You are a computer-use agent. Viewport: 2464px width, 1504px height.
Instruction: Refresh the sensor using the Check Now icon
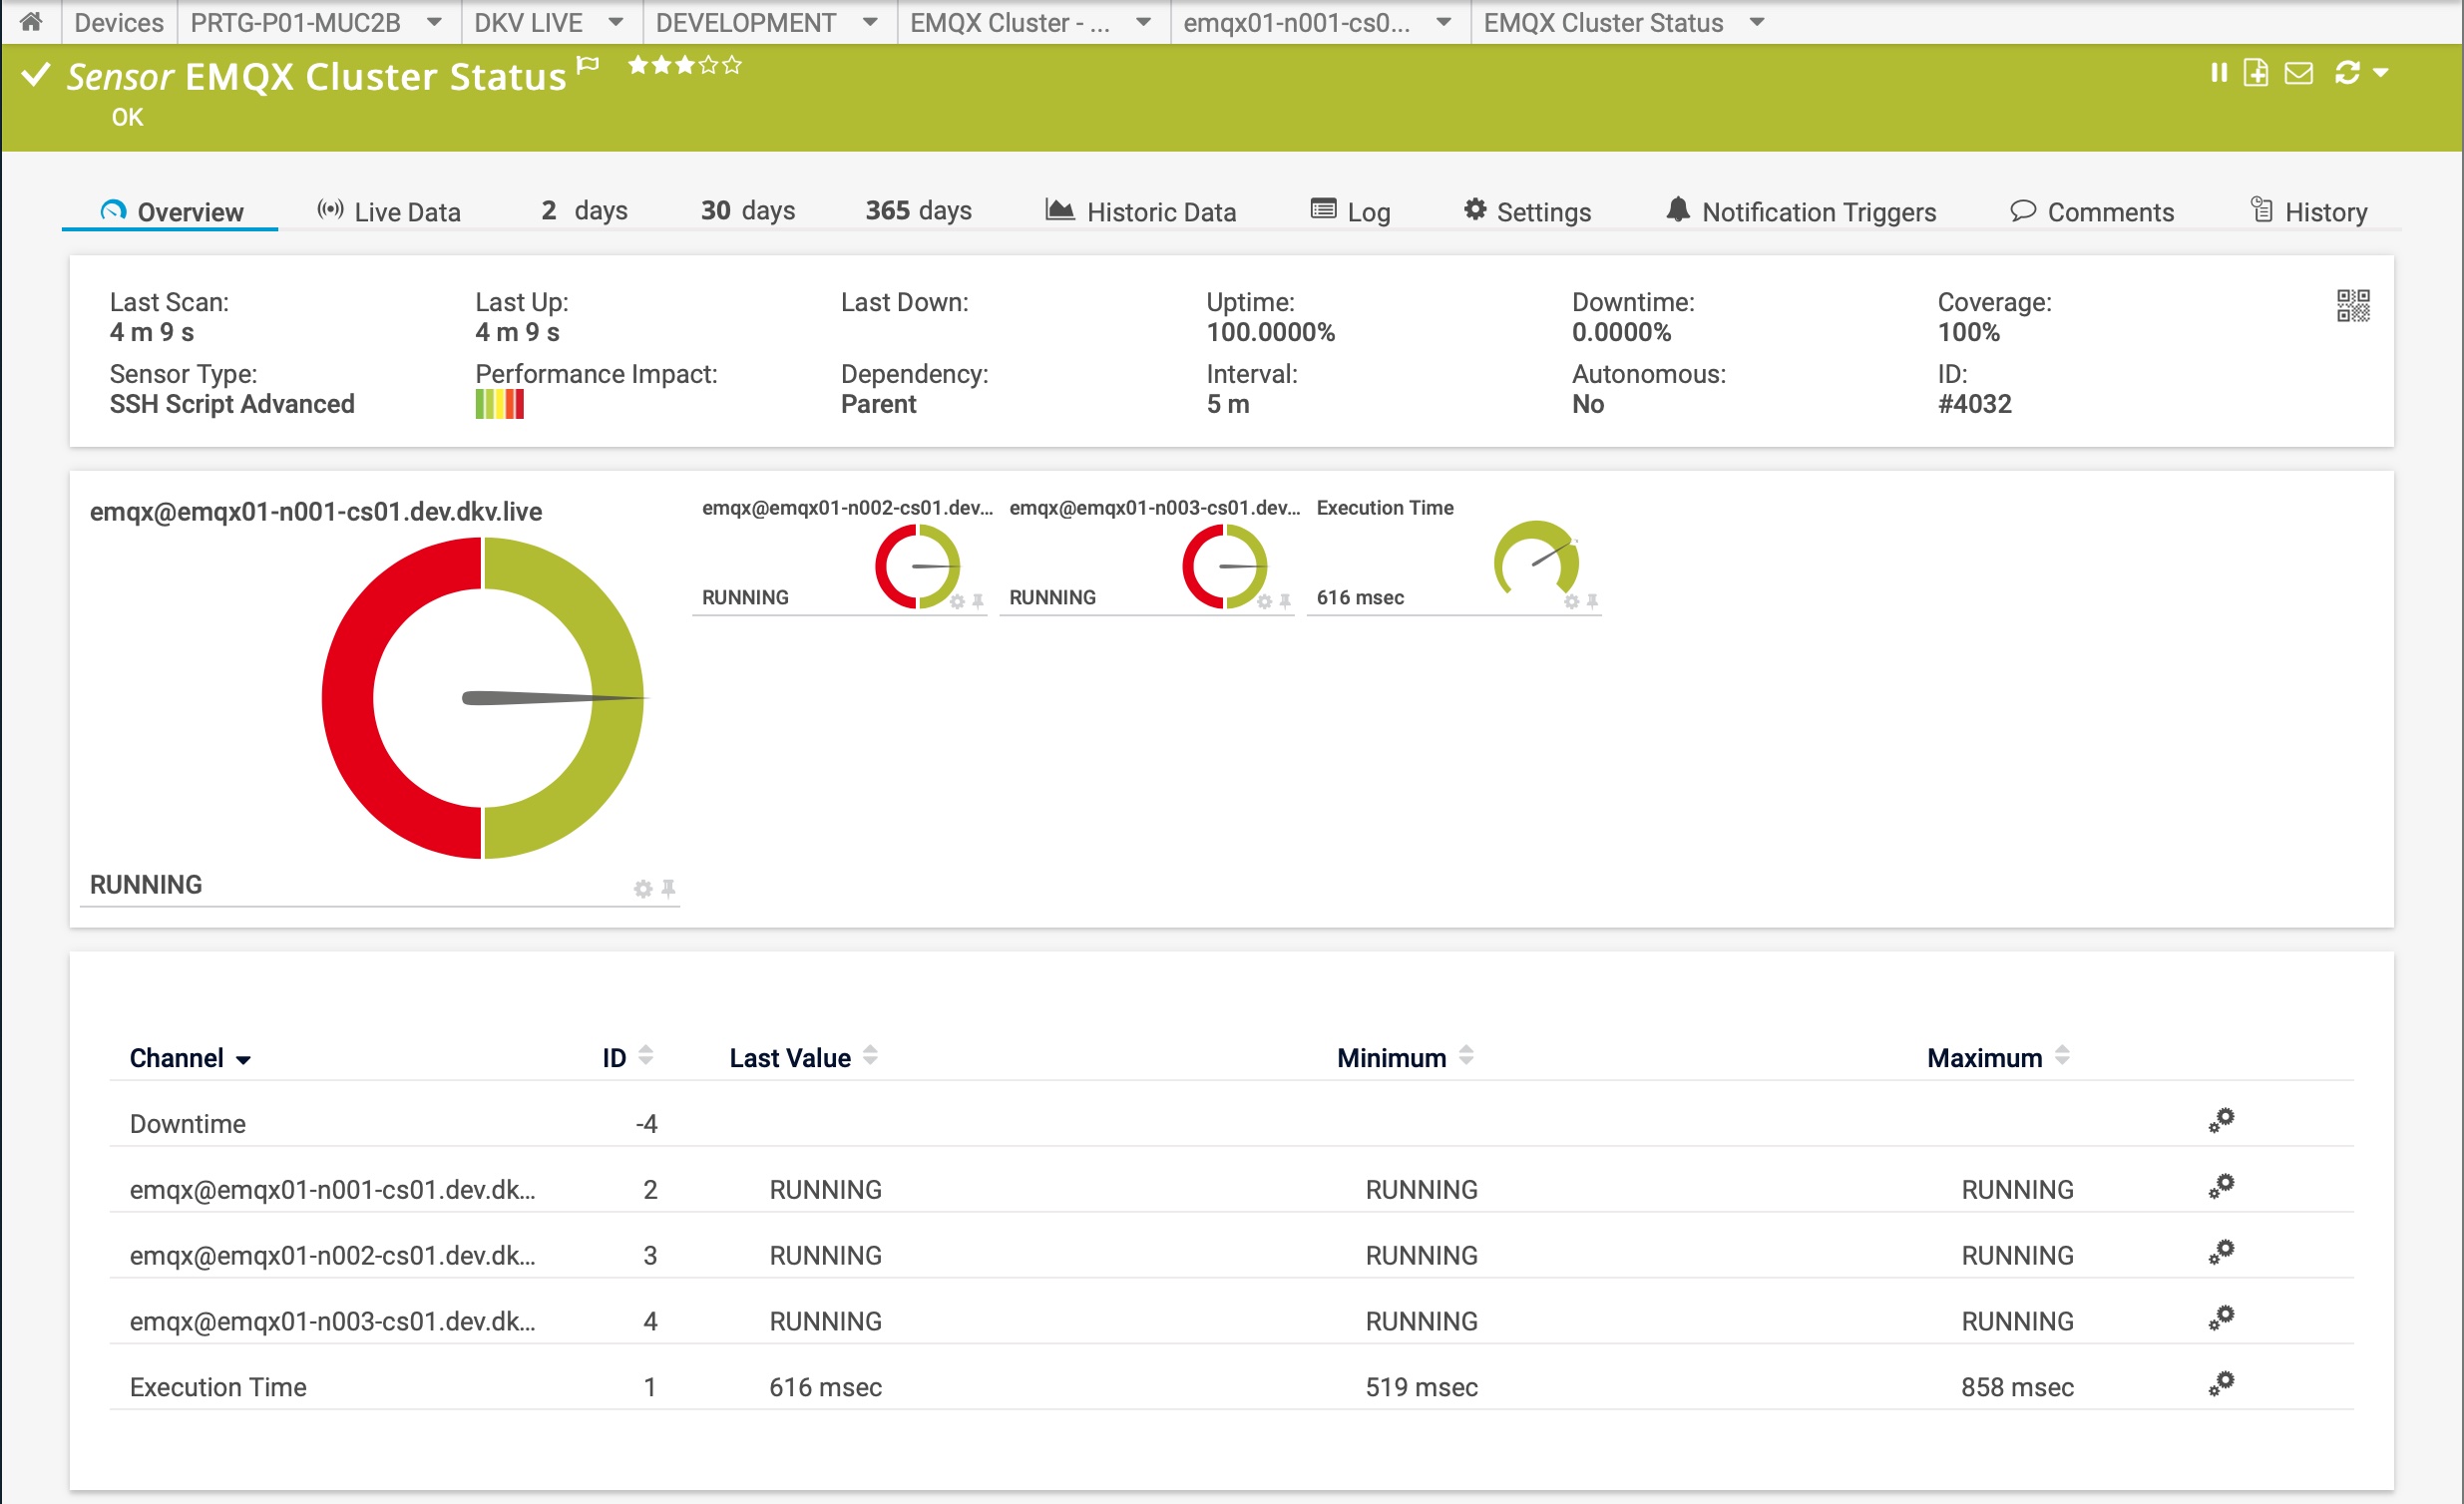point(2349,72)
